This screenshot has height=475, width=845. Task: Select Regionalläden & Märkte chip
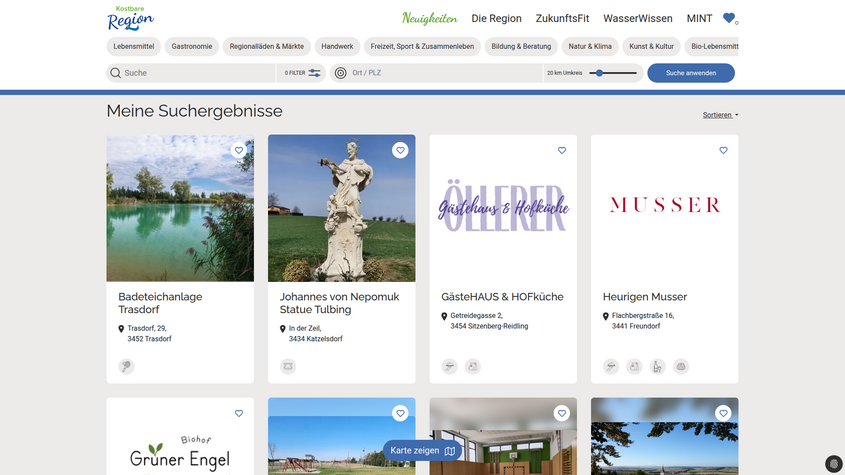(x=267, y=46)
